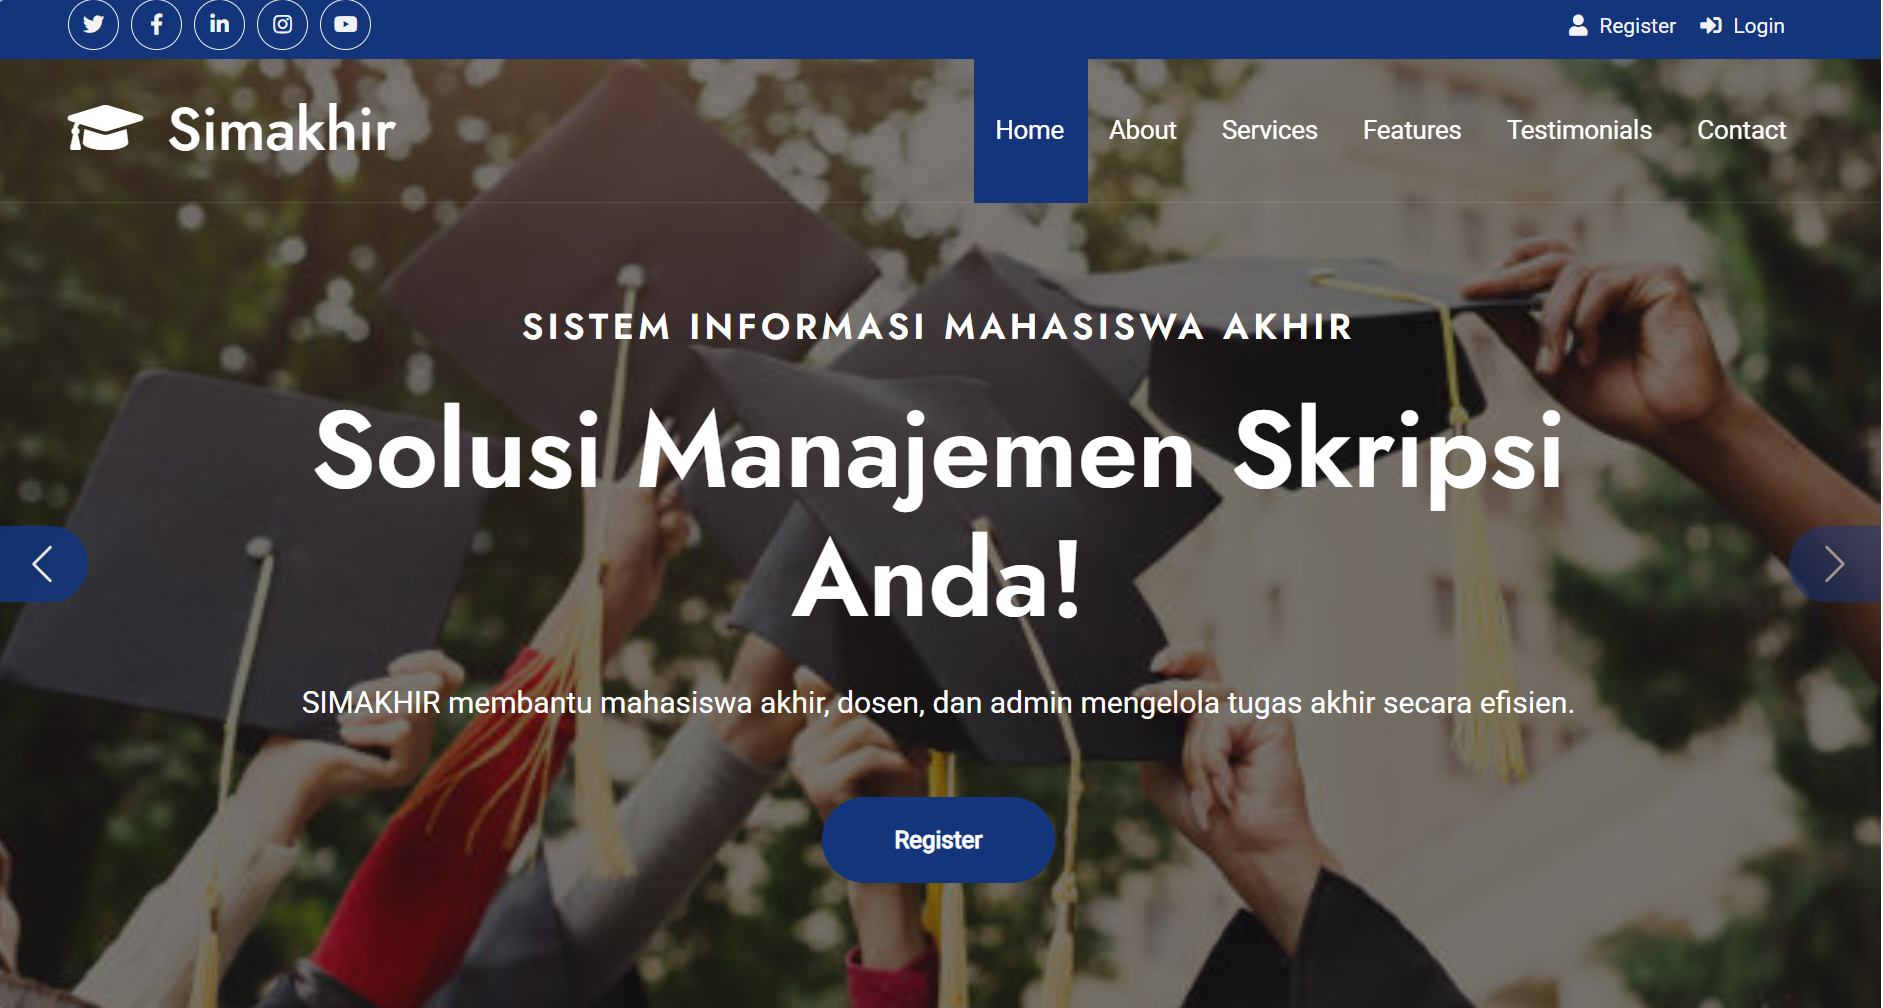Open the Features menu item
Screen dimensions: 1883x1008
point(1411,131)
